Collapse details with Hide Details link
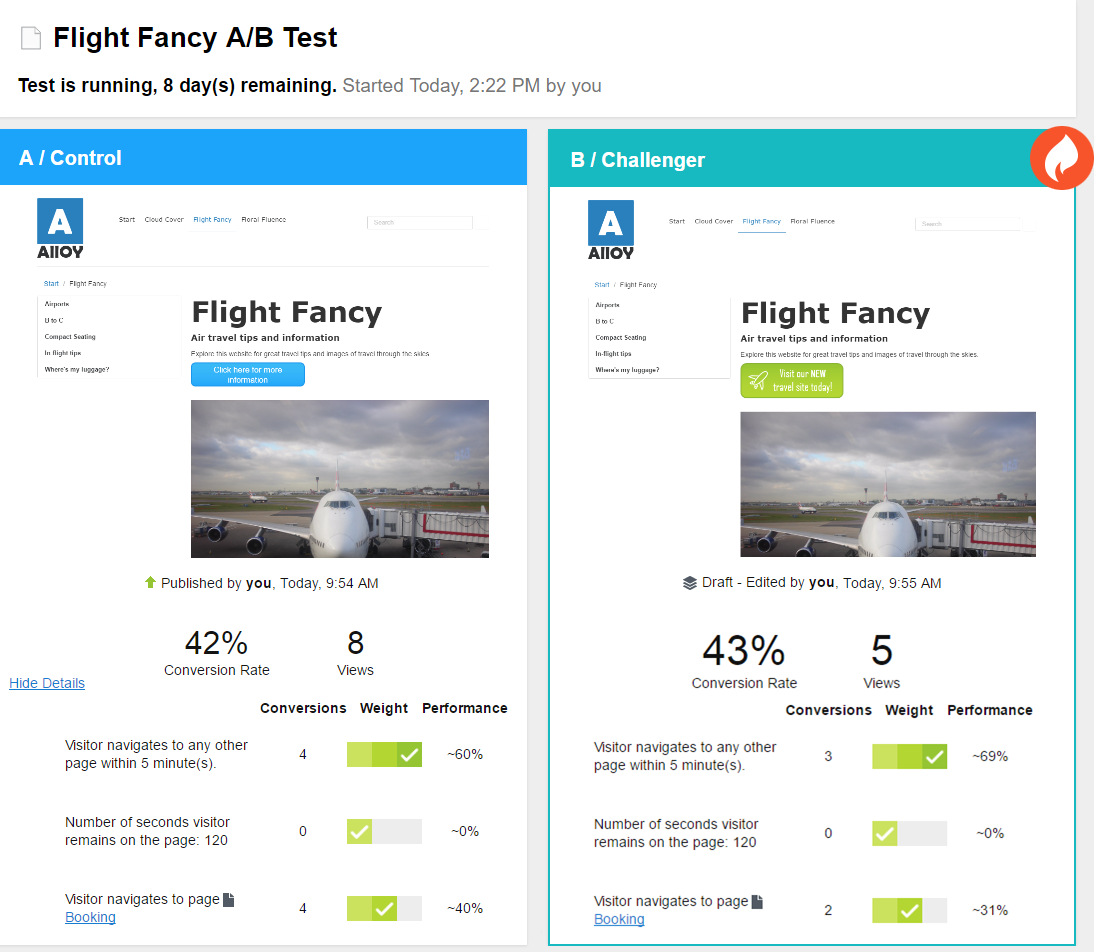Image resolution: width=1094 pixels, height=952 pixels. (47, 683)
